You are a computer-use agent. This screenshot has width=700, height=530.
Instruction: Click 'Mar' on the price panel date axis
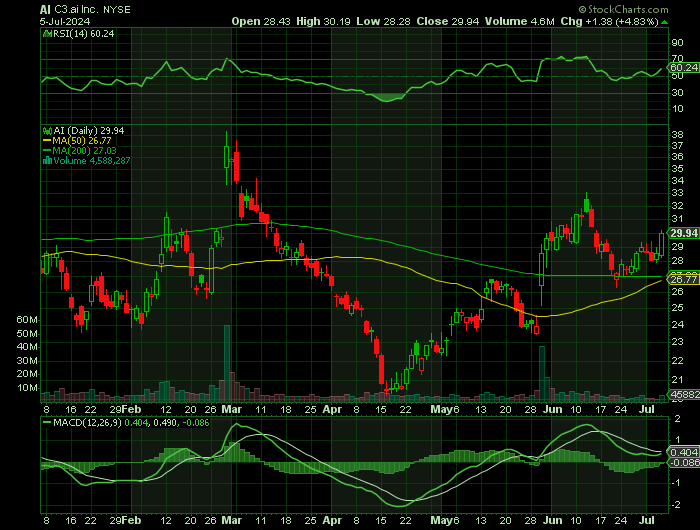(232, 409)
